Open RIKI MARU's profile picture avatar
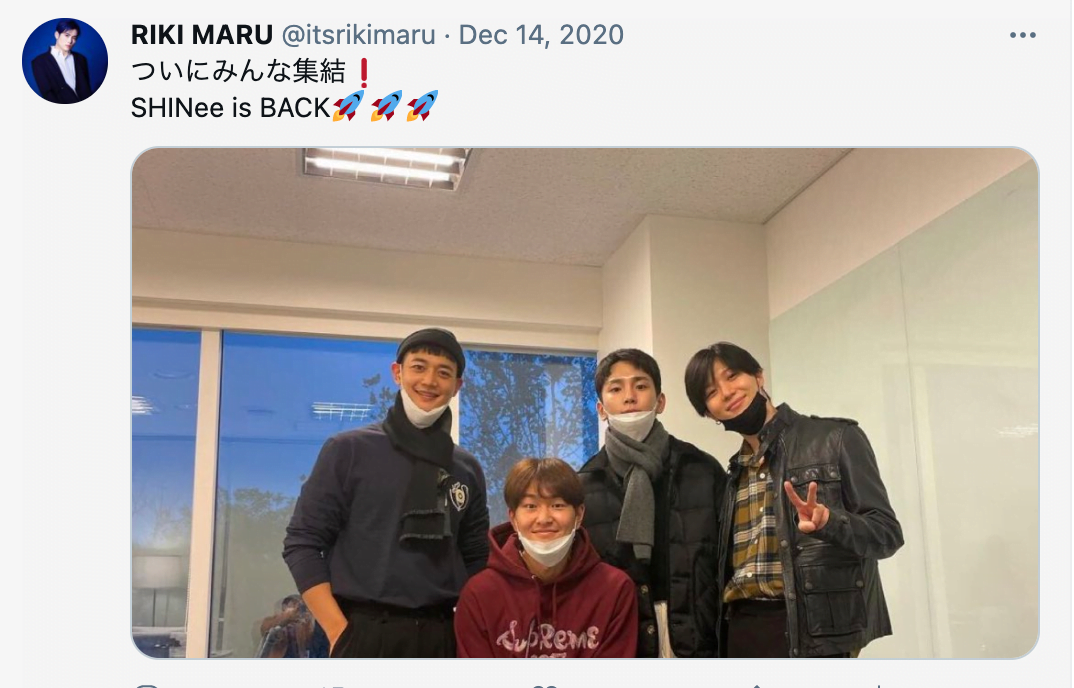 65,61
